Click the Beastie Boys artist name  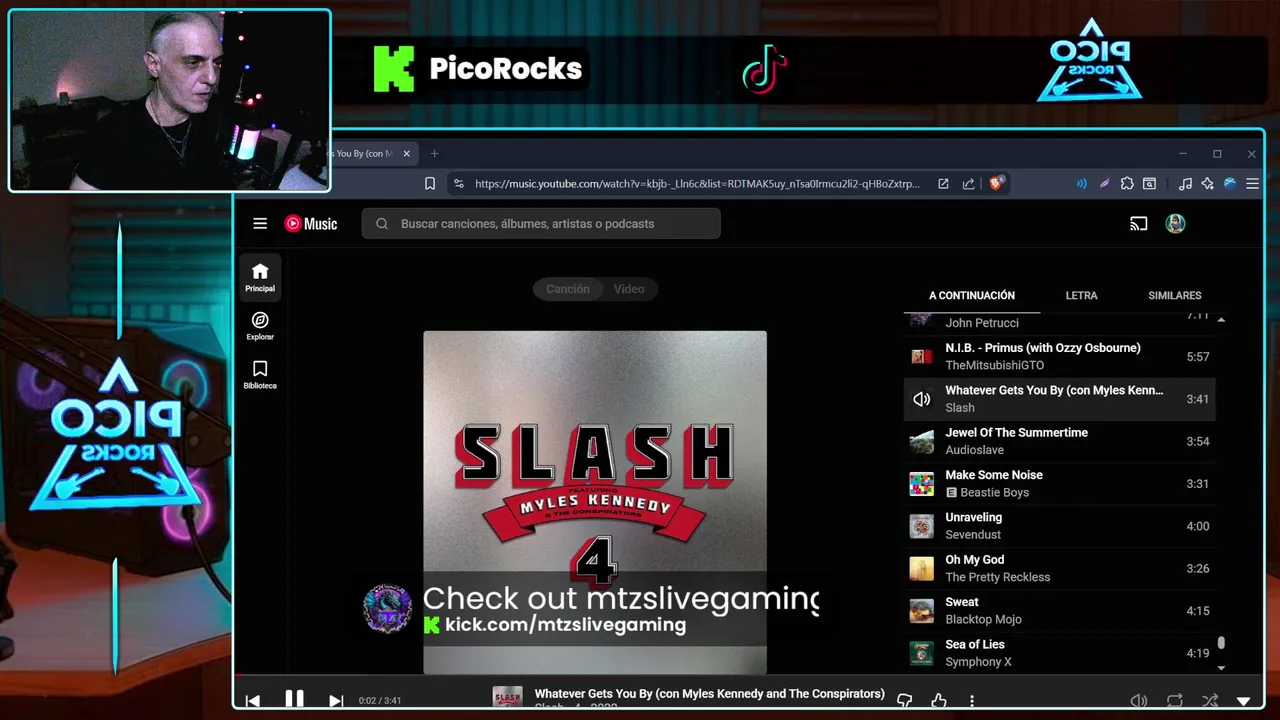tap(994, 493)
